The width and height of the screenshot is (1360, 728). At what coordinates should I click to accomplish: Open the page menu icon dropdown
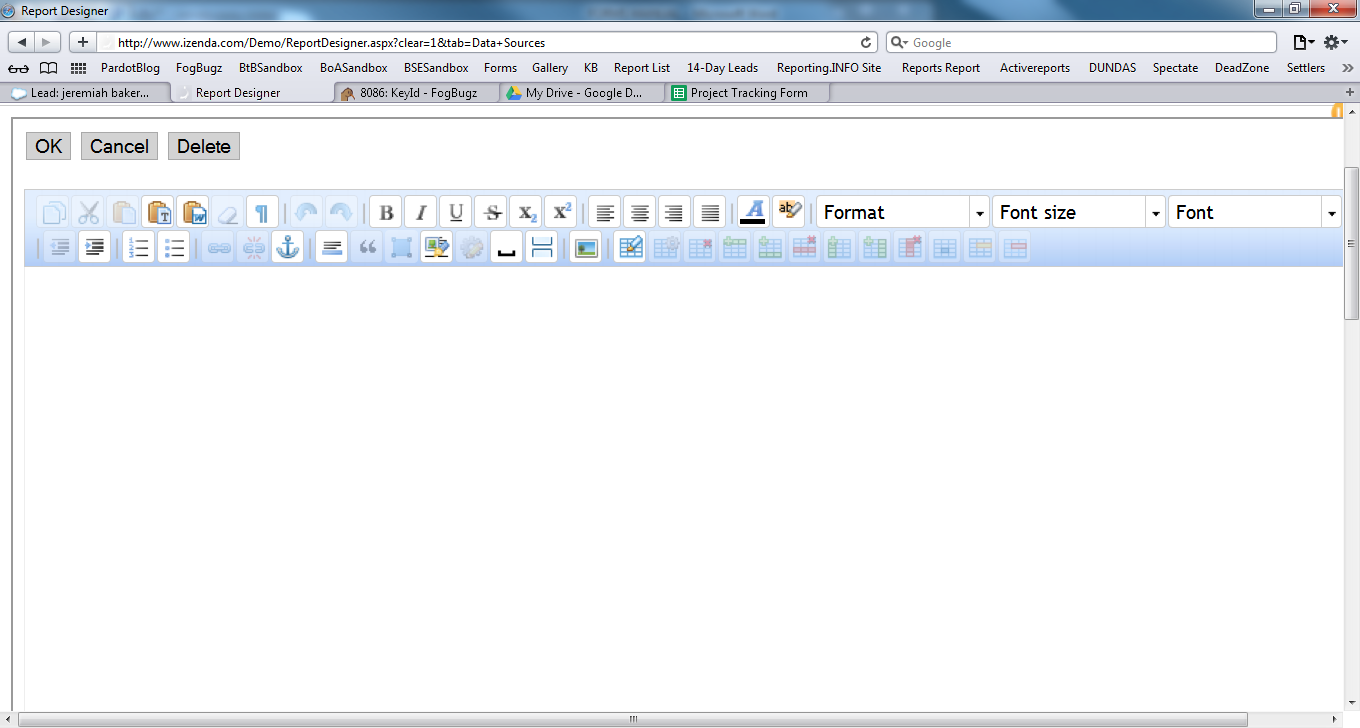[x=1303, y=42]
